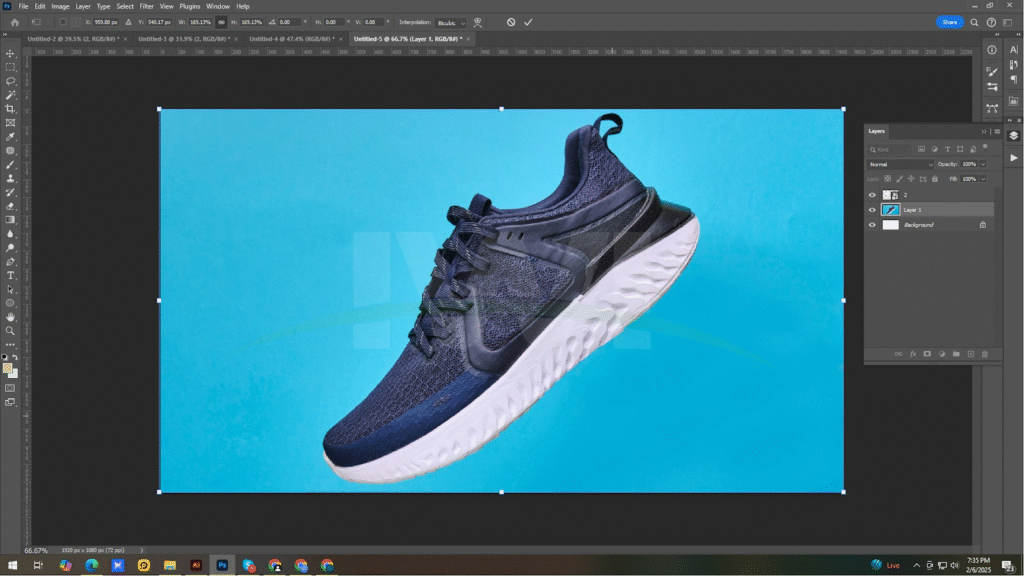Open the Opacity slider dropdown arrow
The height and width of the screenshot is (576, 1024).
(983, 165)
